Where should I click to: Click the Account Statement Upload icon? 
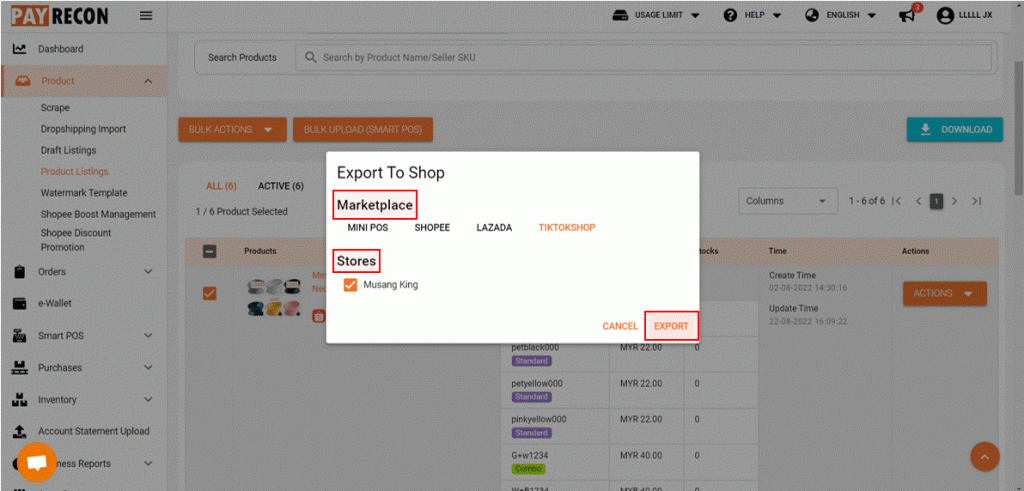pyautogui.click(x=20, y=432)
